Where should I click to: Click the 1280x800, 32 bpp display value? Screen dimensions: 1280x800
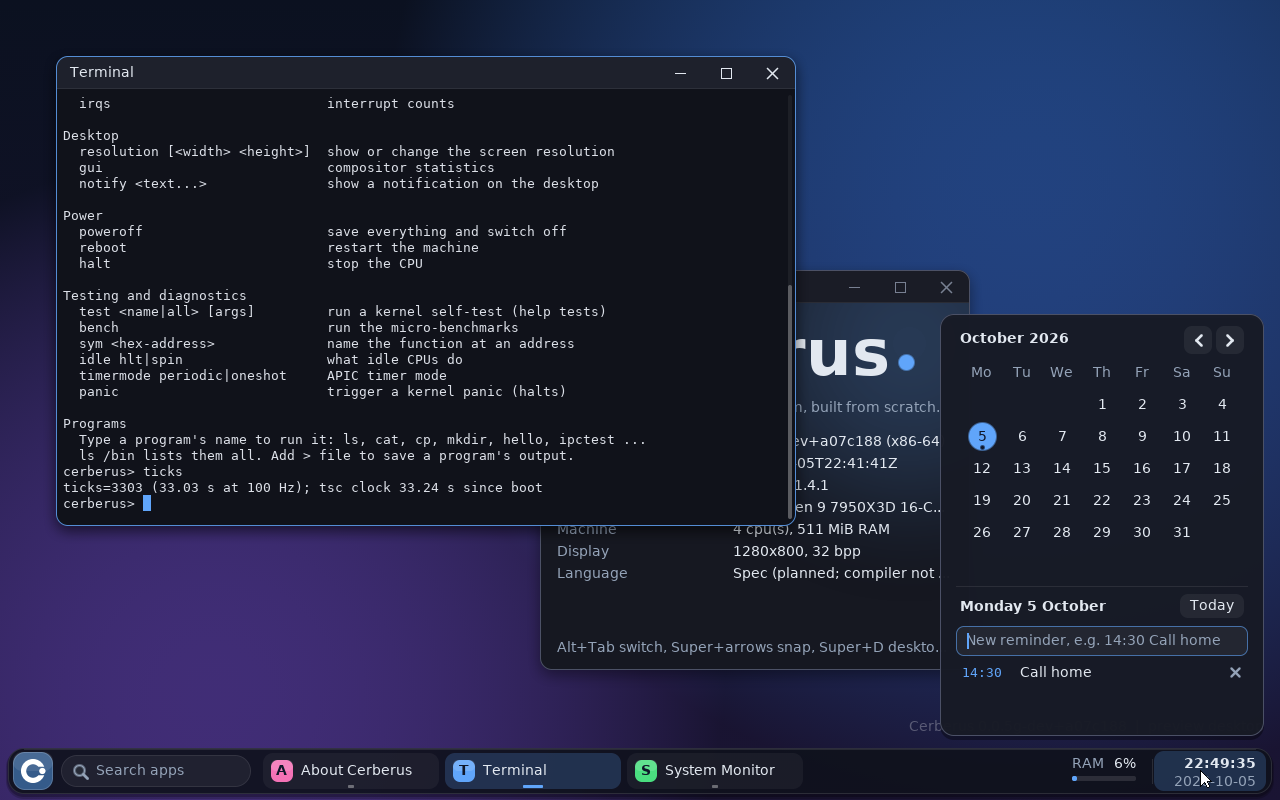click(x=797, y=551)
